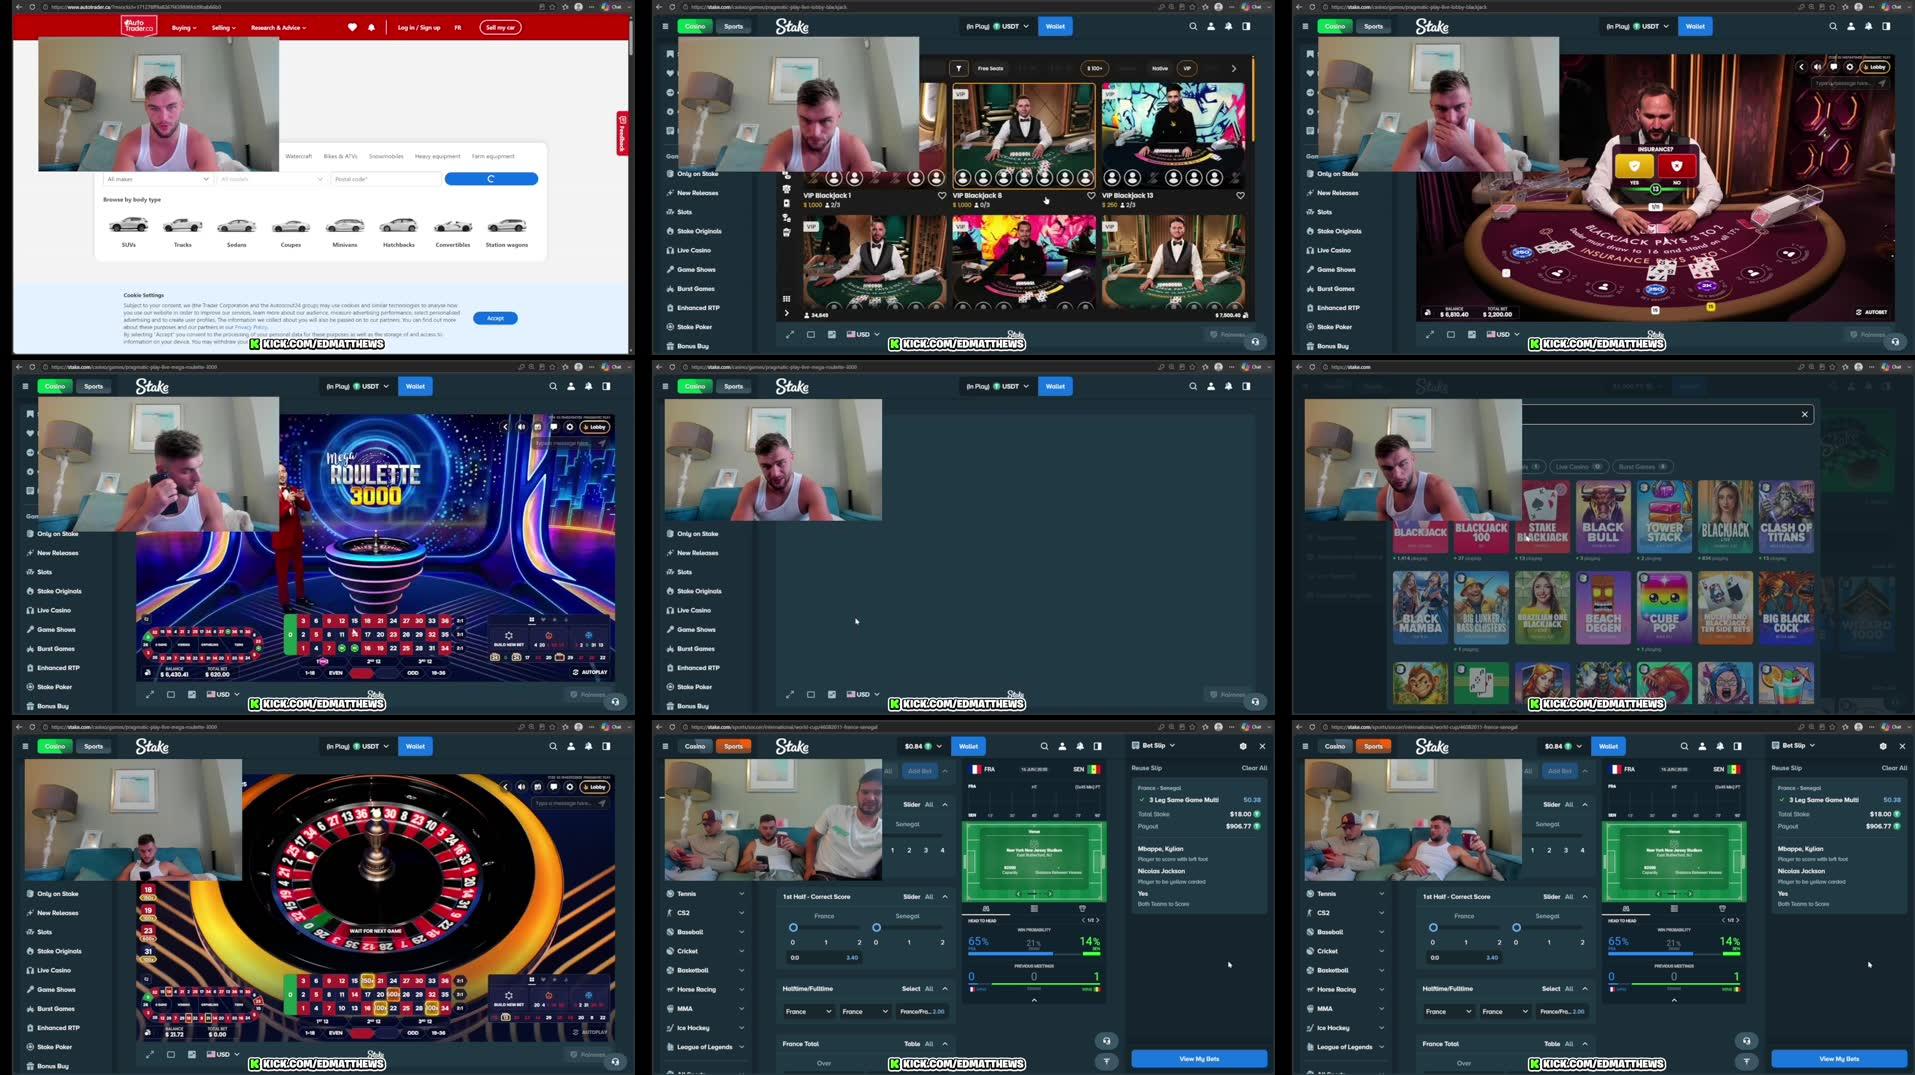The image size is (1915, 1075).
Task: Click the Sell my car button
Action: (500, 27)
